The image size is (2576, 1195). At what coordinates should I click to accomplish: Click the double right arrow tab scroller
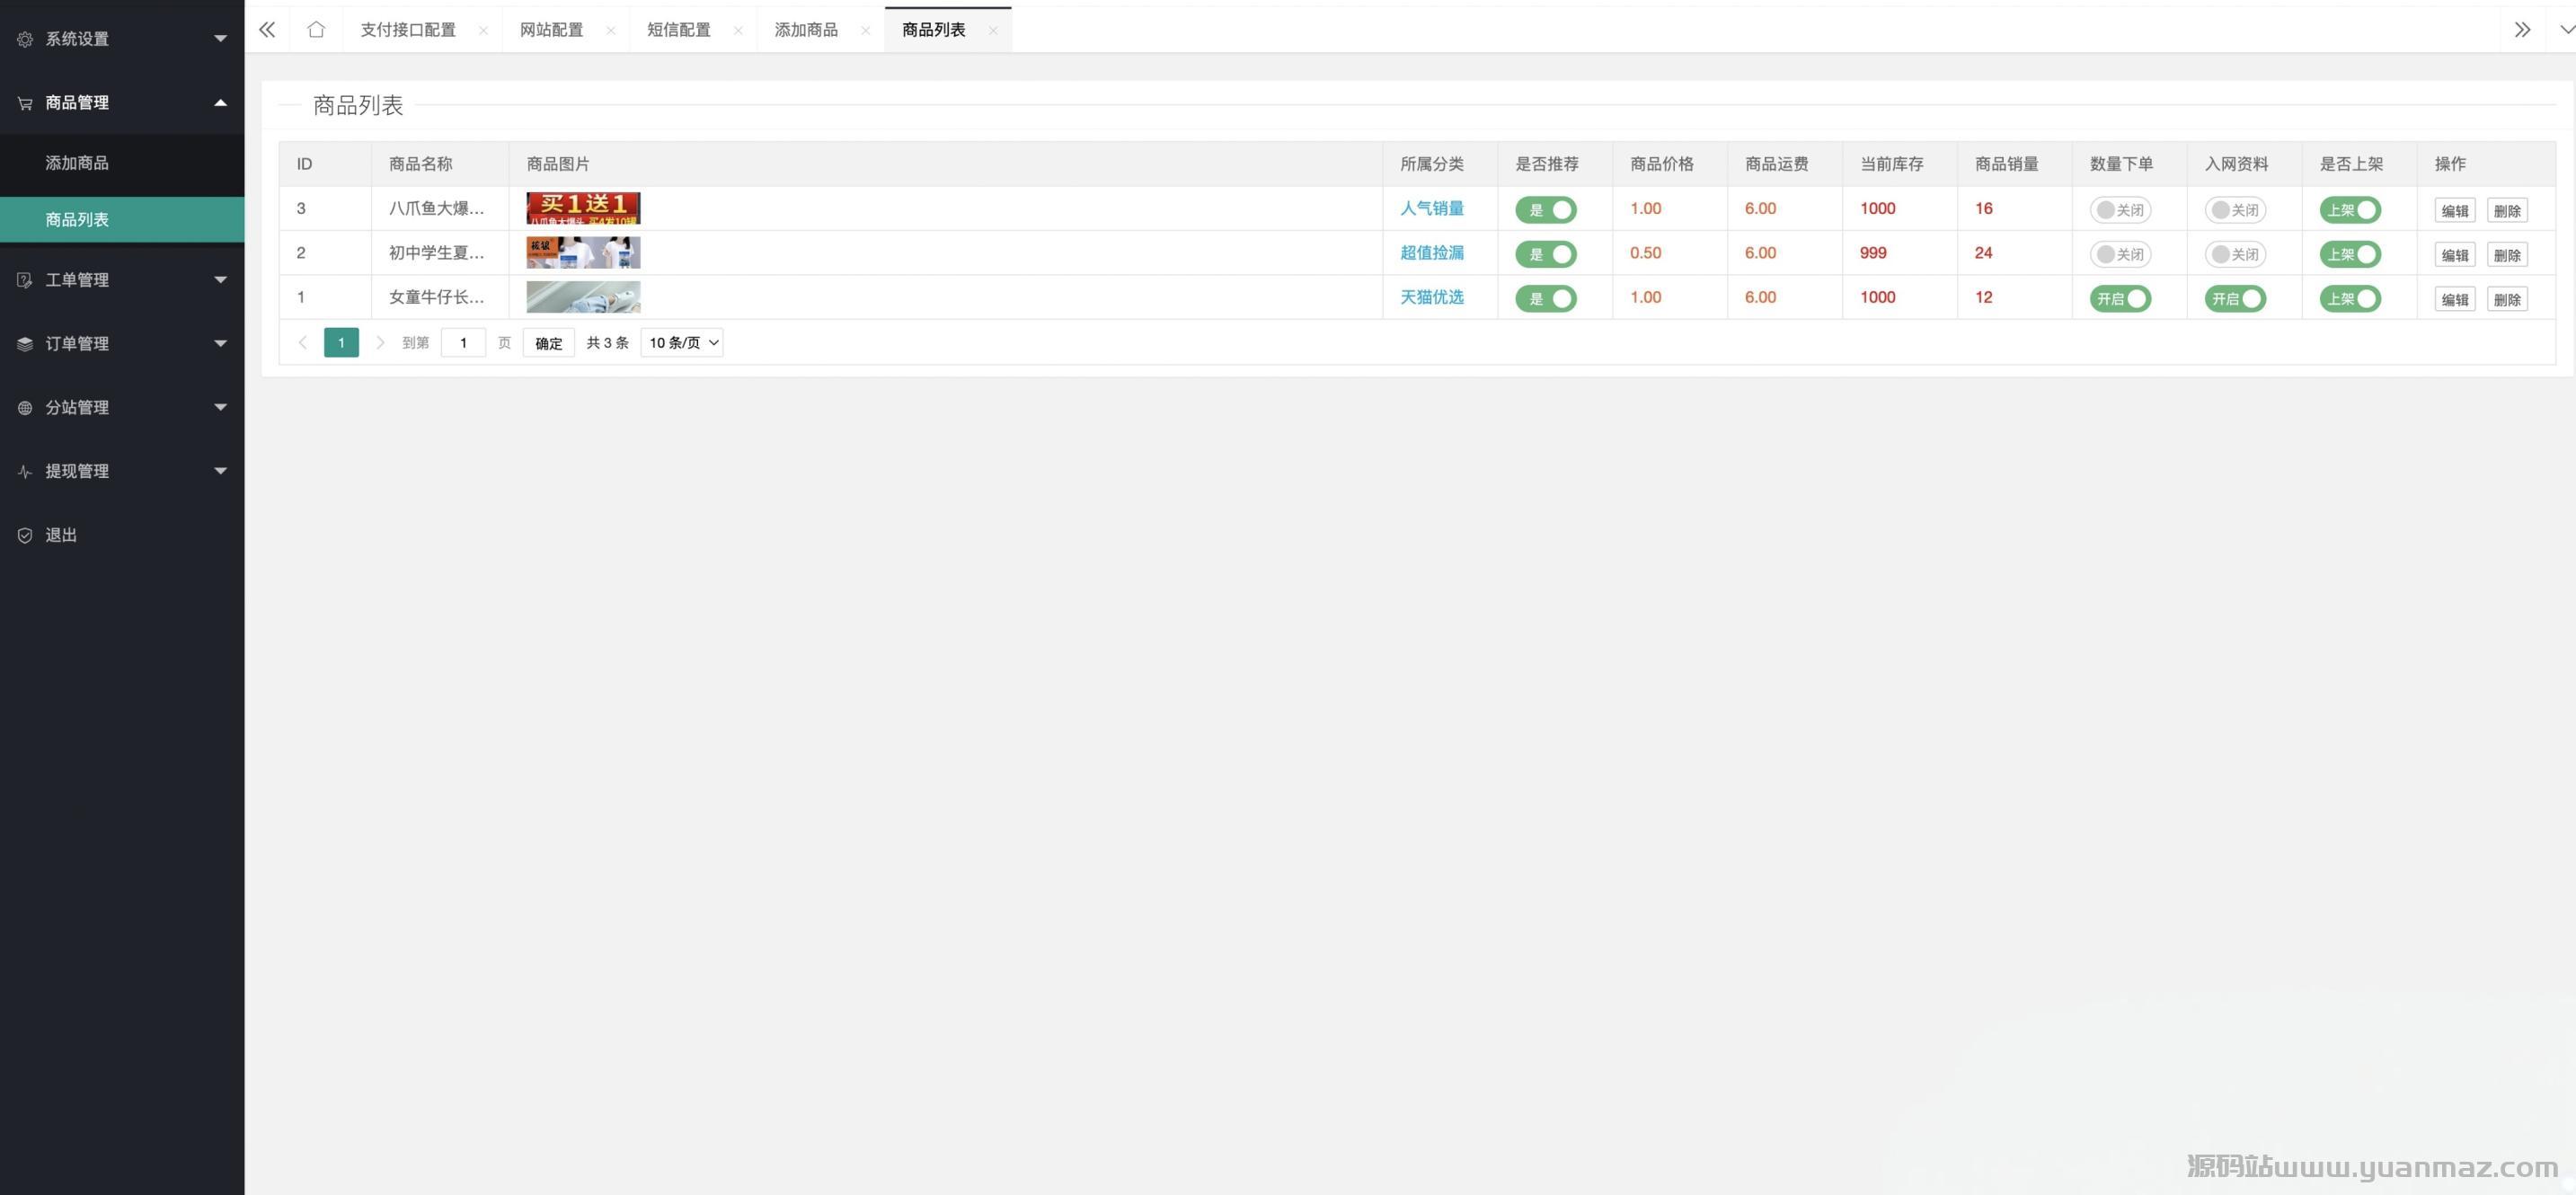[2522, 29]
